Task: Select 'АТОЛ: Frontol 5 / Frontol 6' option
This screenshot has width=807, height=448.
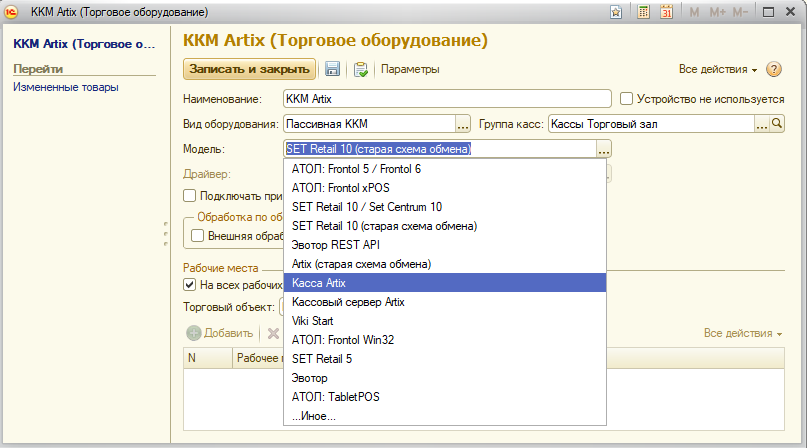Action: coord(445,169)
